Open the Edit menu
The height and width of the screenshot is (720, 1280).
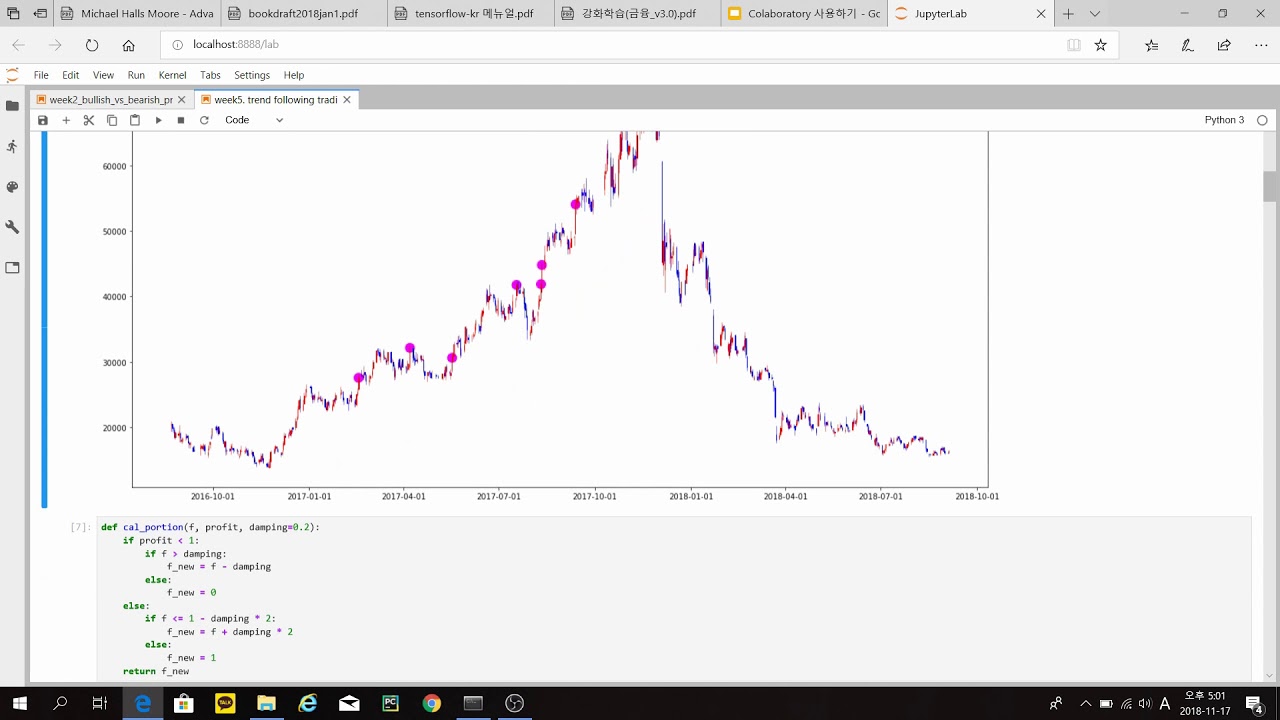70,75
